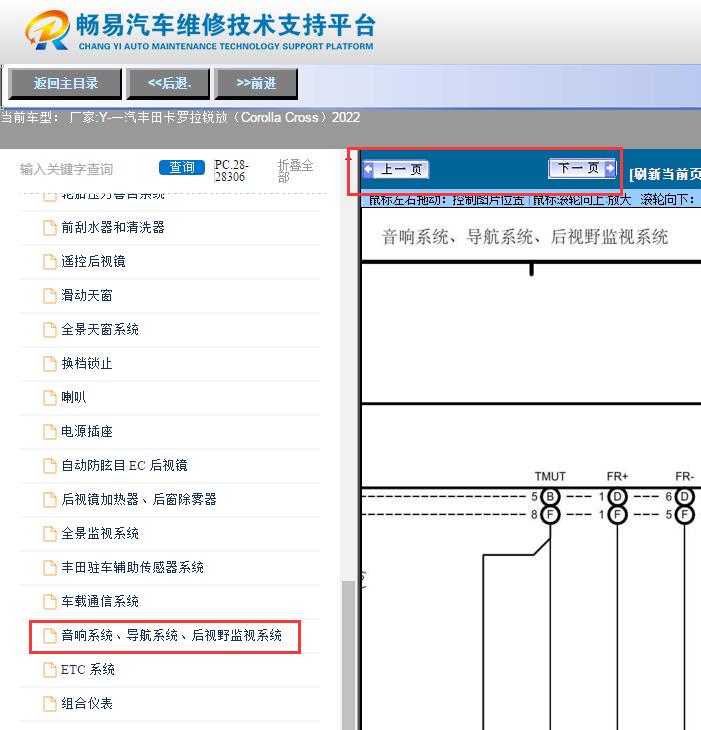Open 自动防眩目 EC 后视镜 entry

[125, 466]
